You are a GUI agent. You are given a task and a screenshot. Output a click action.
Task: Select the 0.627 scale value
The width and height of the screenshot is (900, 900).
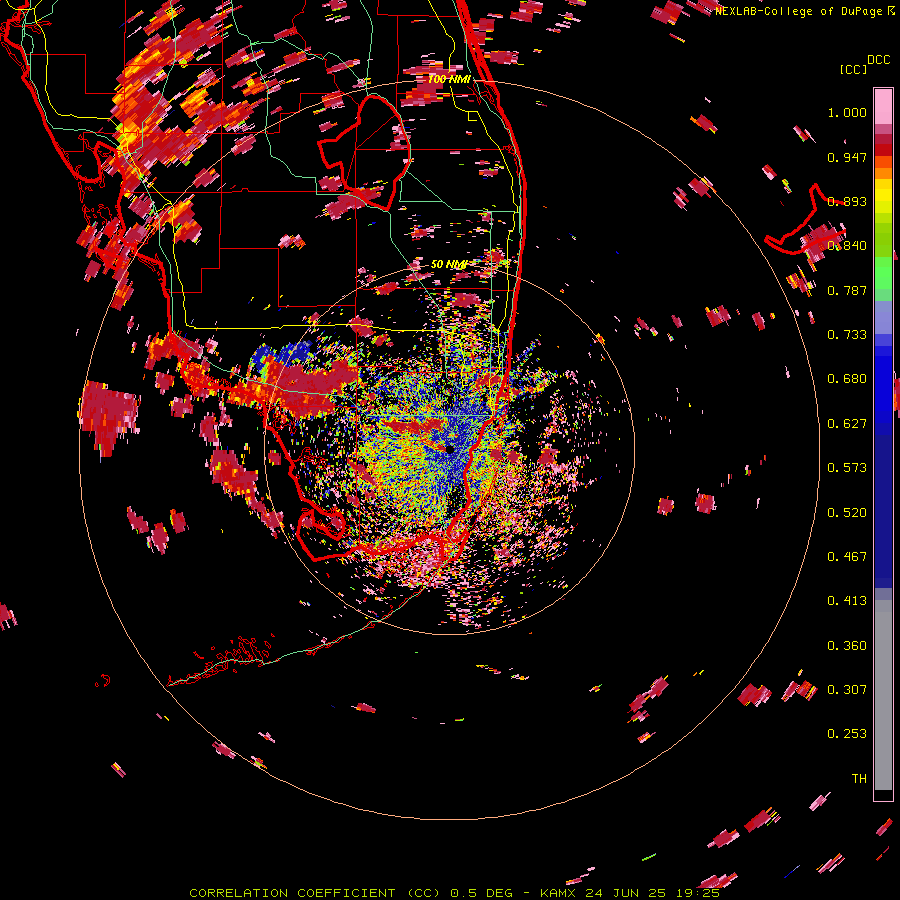(847, 424)
